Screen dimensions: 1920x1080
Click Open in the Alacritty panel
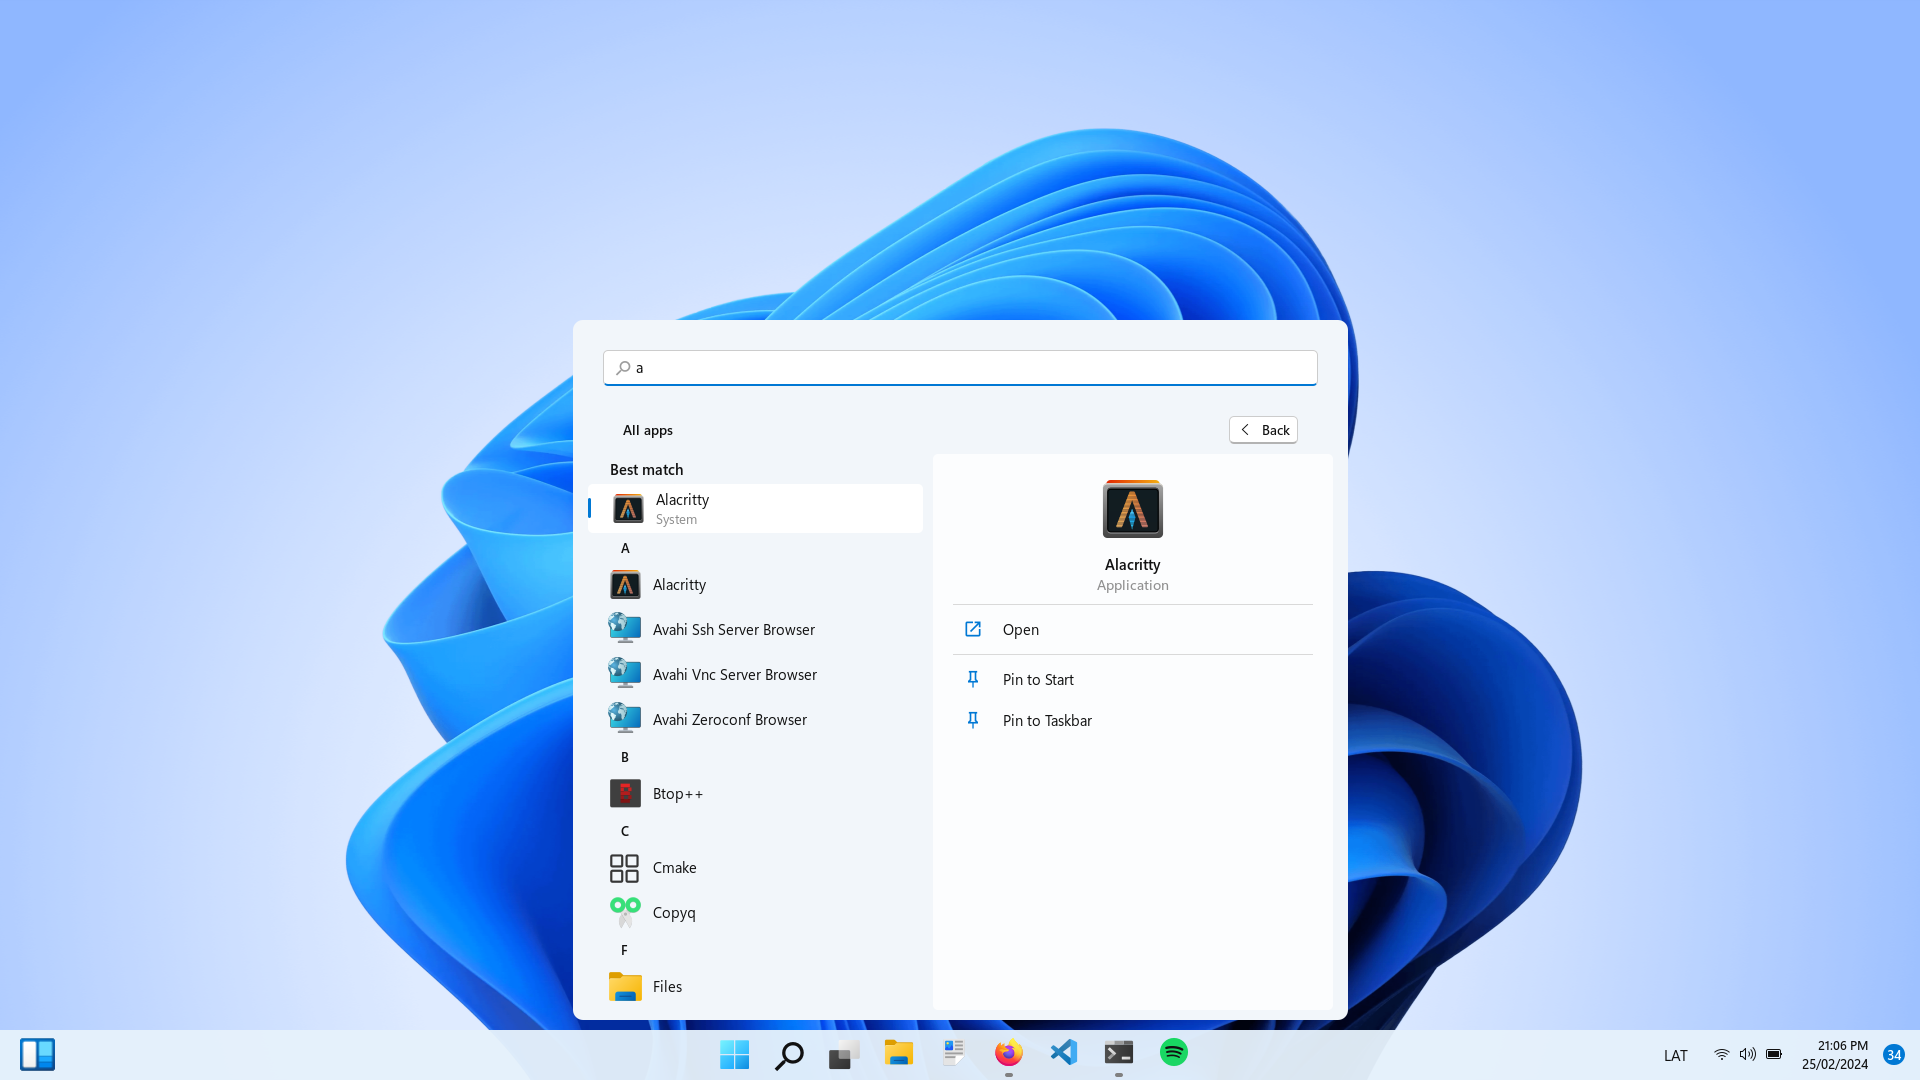tap(1020, 629)
